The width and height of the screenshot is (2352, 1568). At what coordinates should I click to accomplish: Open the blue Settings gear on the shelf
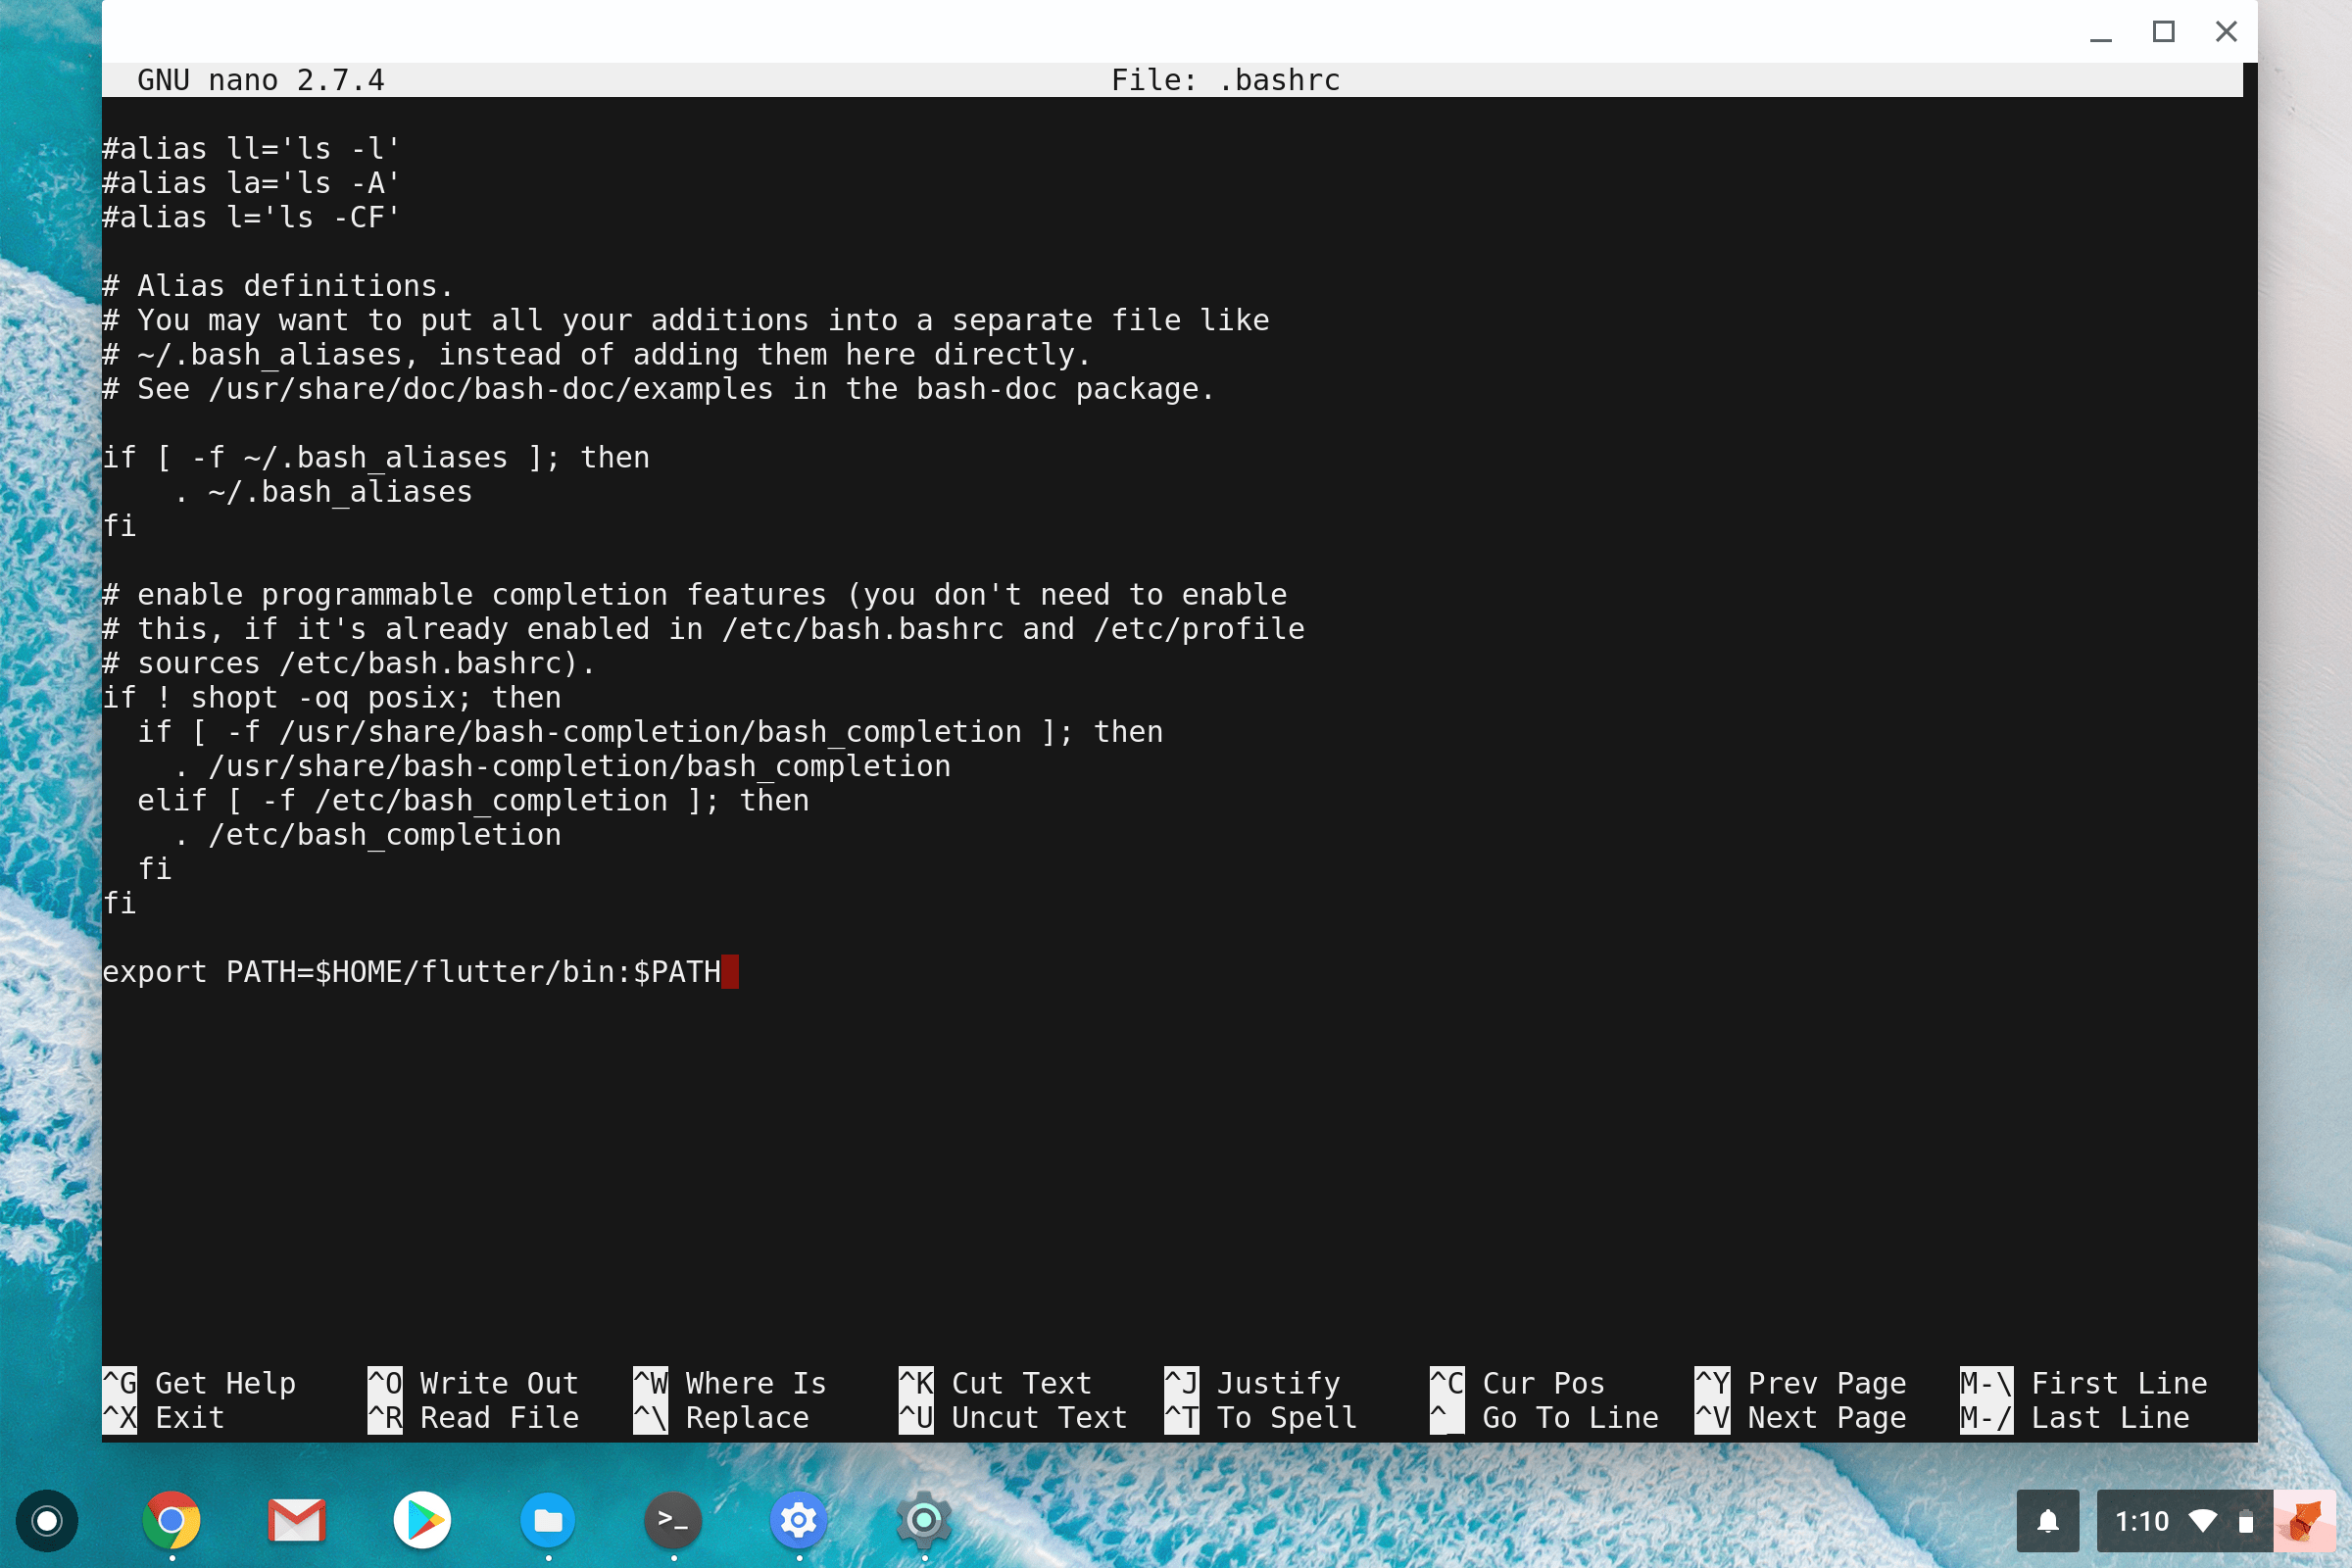797,1521
